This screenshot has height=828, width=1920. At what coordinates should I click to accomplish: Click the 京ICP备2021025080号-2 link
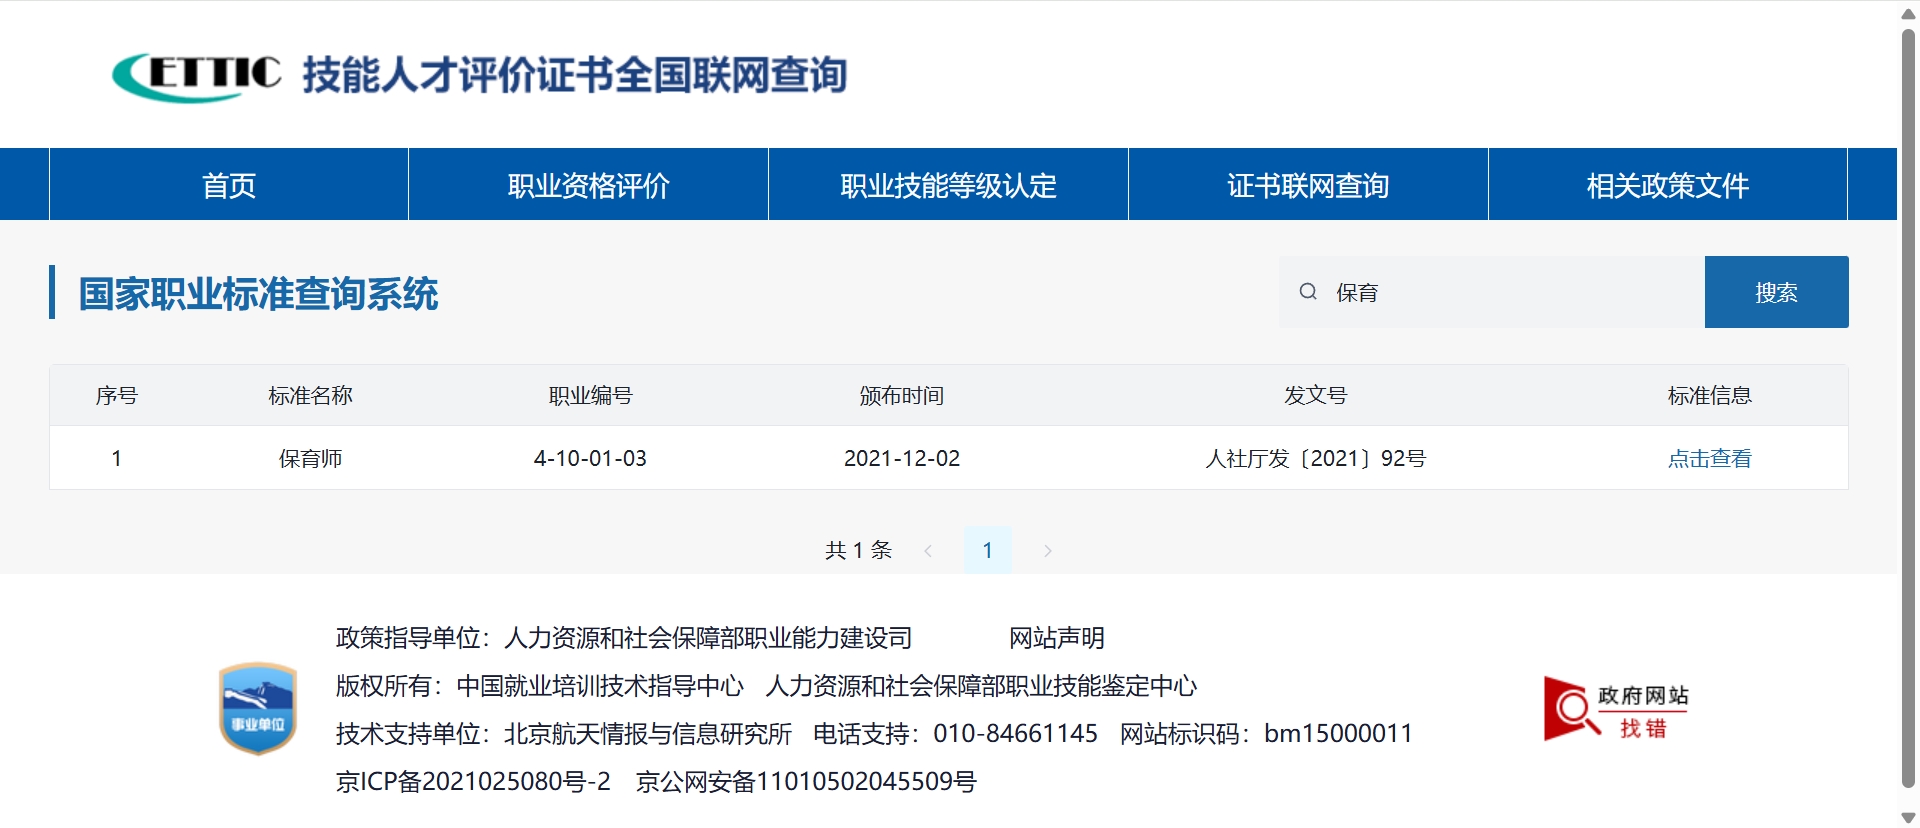pos(473,782)
